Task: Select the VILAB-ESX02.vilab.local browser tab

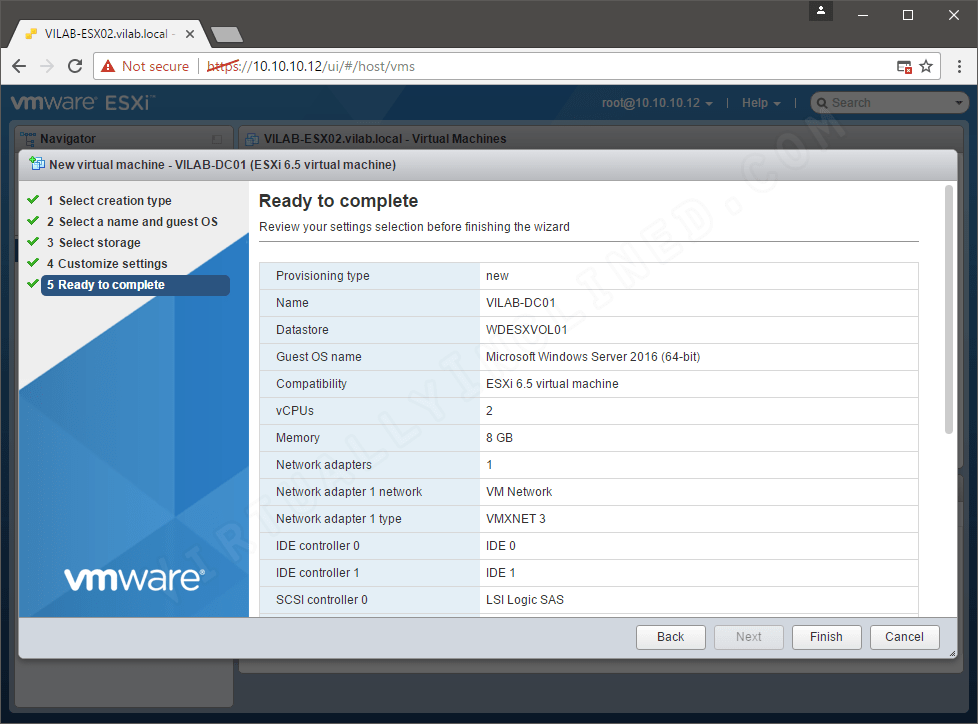Action: point(100,33)
